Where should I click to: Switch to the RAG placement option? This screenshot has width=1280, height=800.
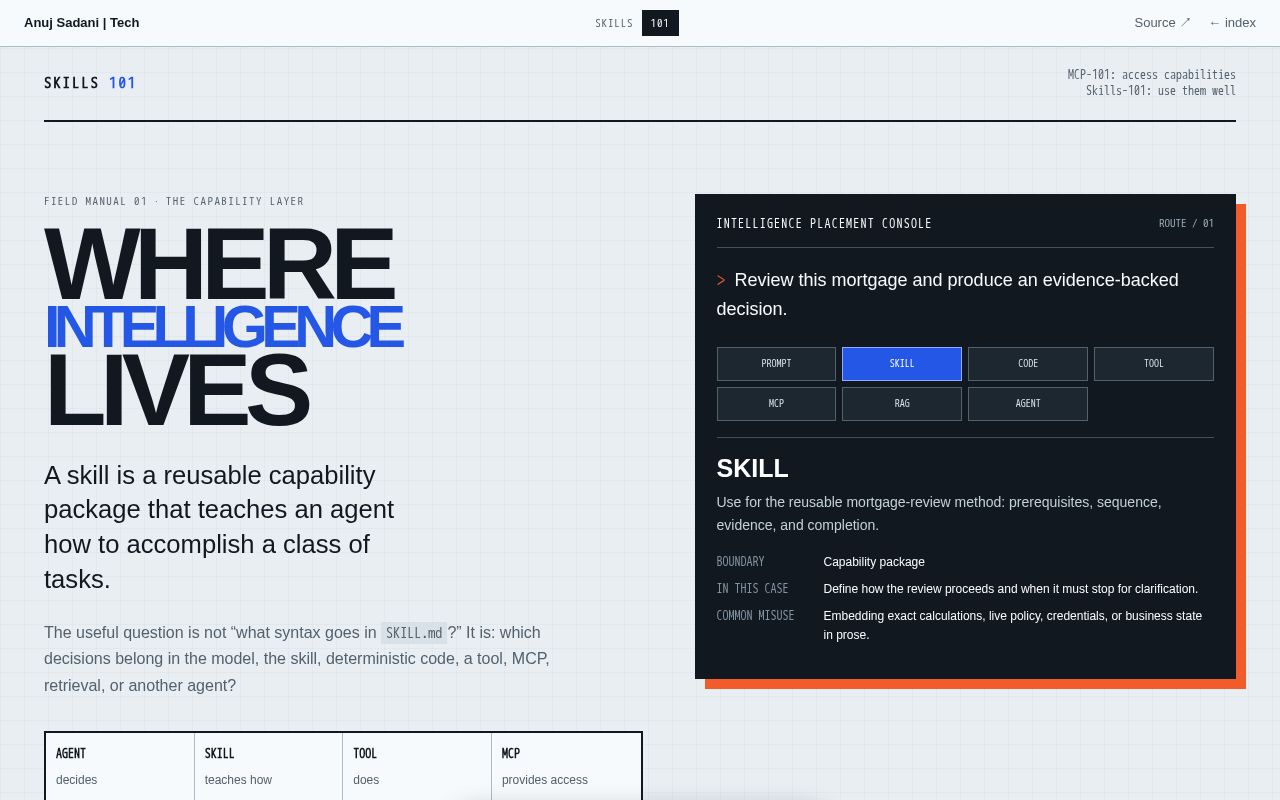coord(902,404)
